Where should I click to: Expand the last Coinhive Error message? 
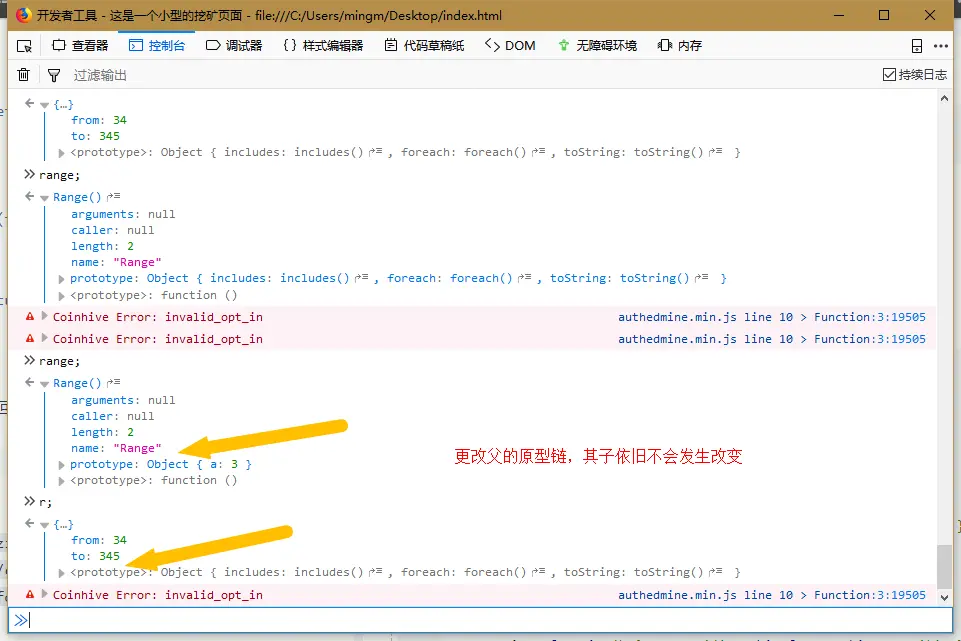coord(44,594)
